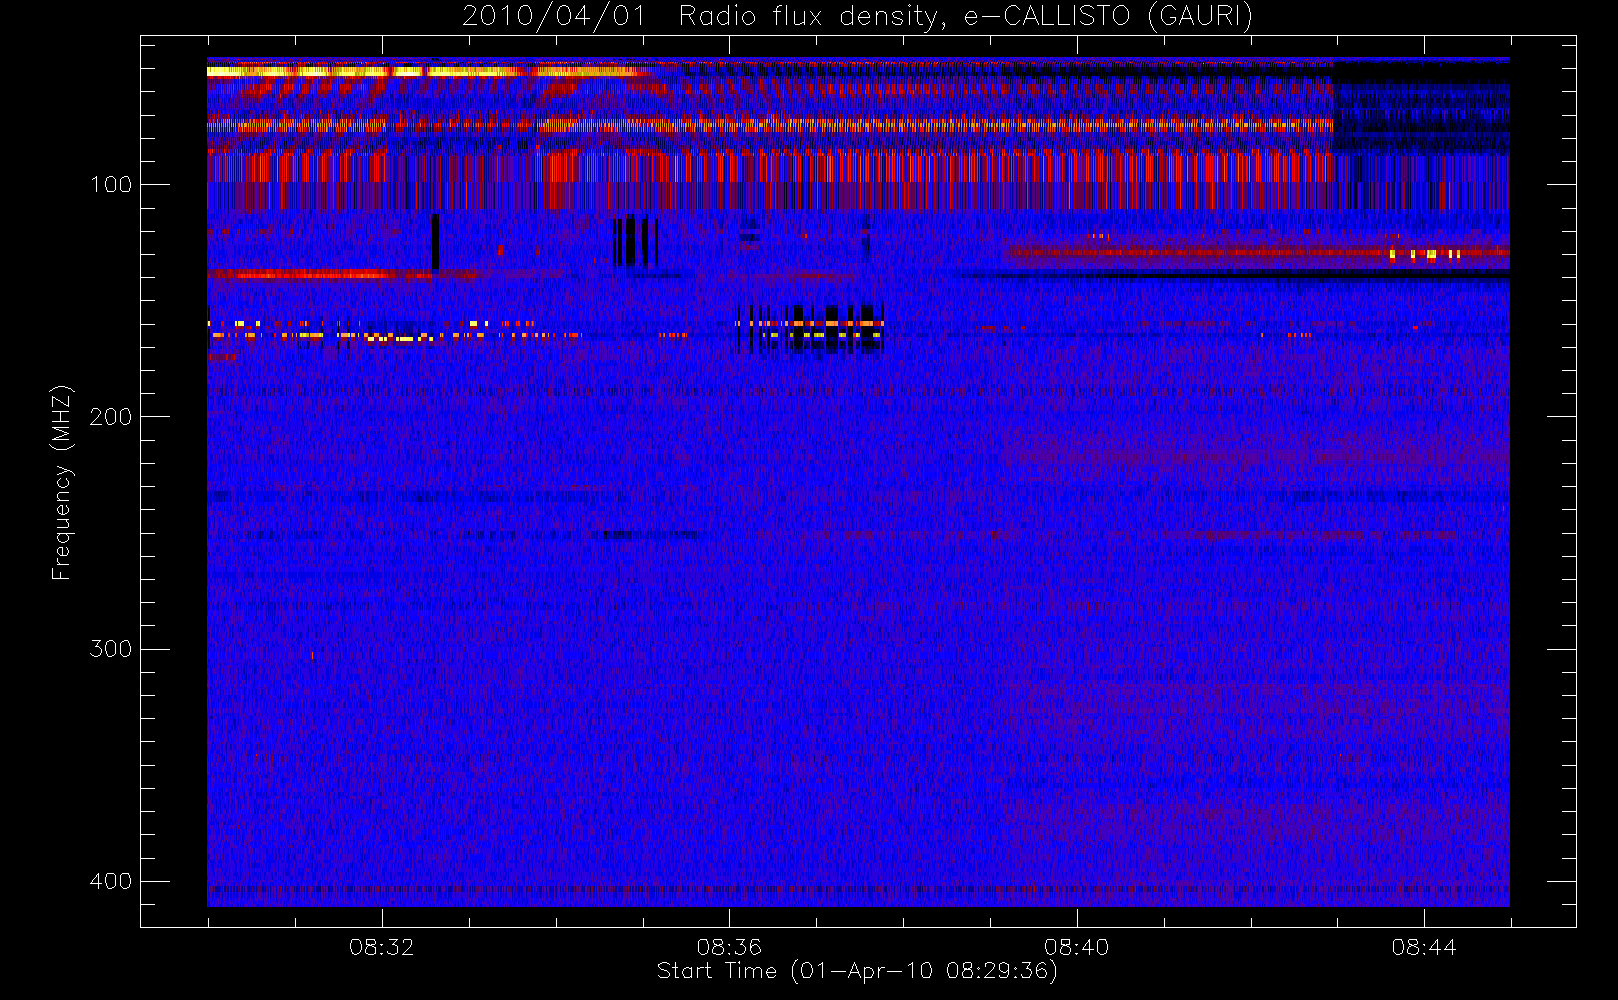Image resolution: width=1618 pixels, height=1000 pixels.
Task: Click the 300 frequency tick label
Action: [111, 649]
